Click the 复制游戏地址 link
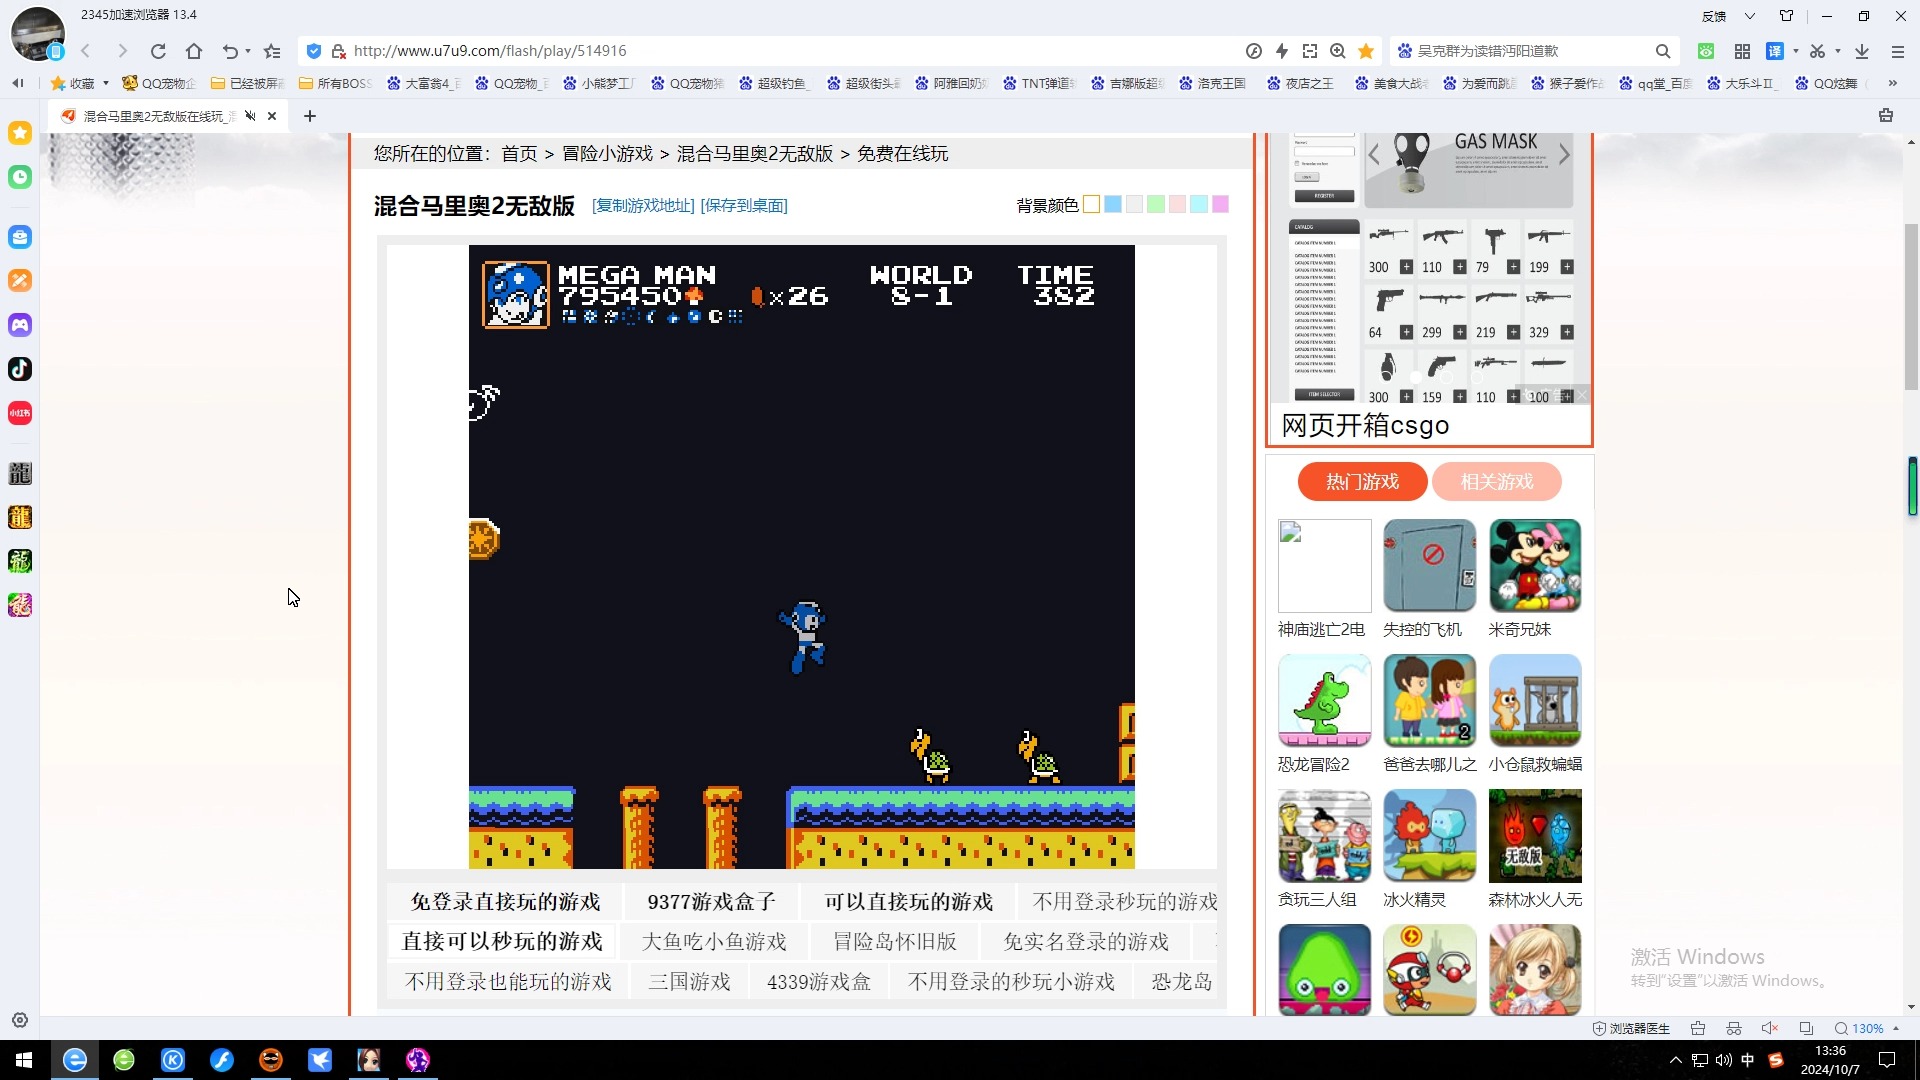1920x1080 pixels. 643,205
